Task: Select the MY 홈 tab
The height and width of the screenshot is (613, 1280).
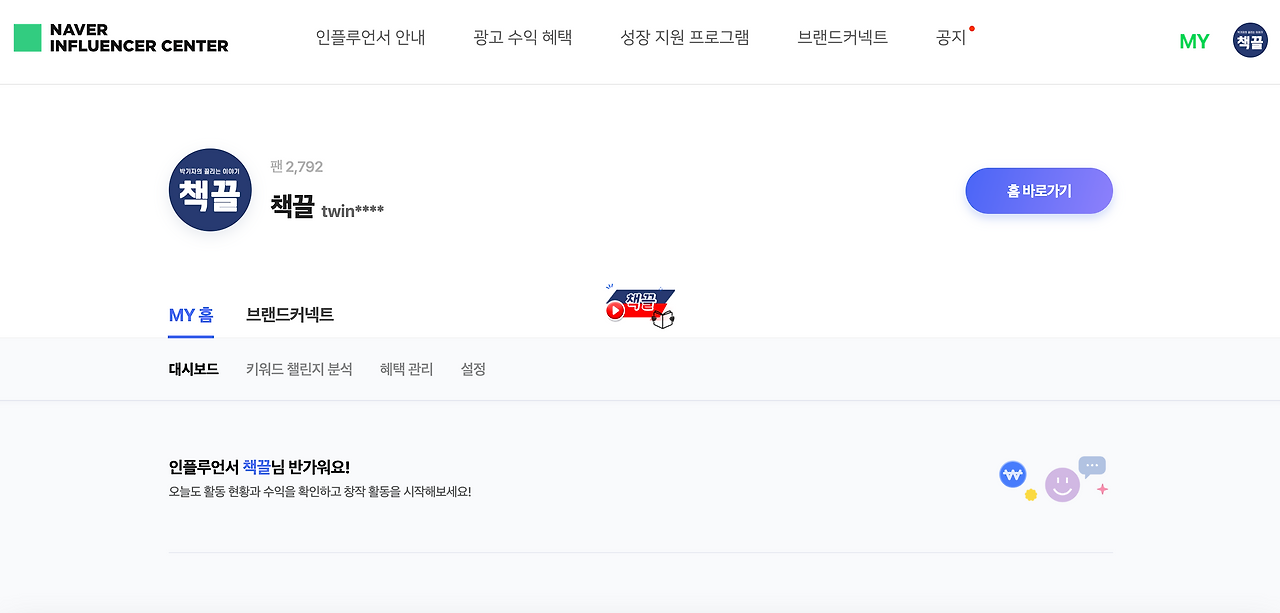Action: coord(190,314)
